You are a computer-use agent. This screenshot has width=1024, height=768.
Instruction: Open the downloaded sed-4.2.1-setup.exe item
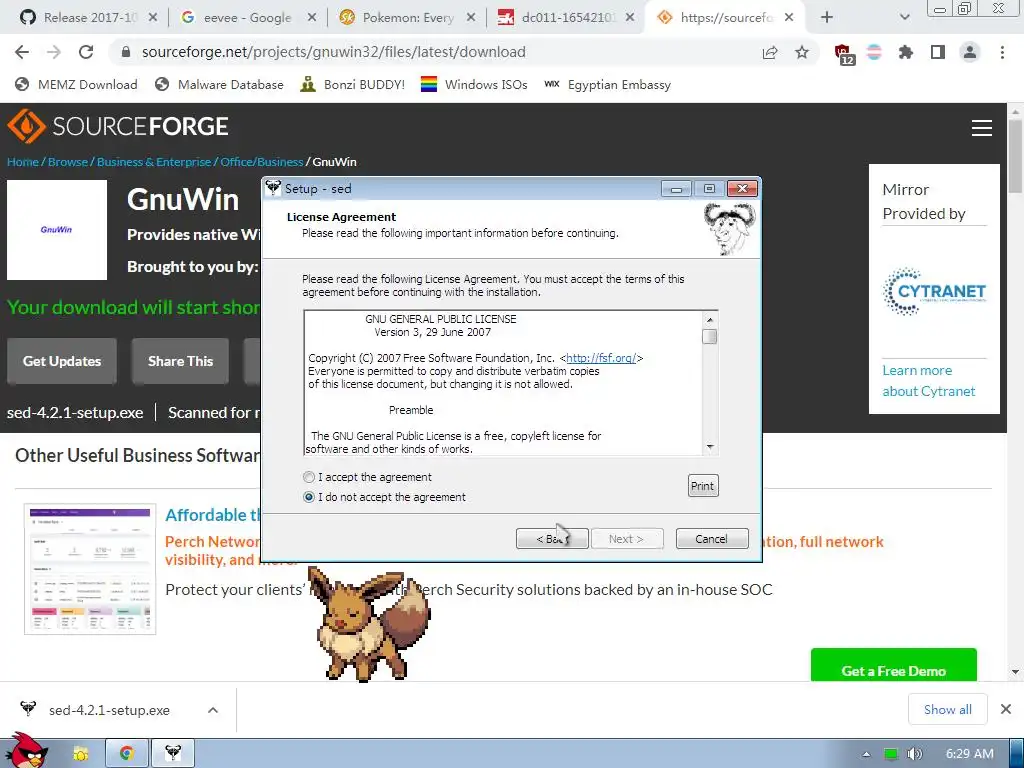tap(109, 710)
